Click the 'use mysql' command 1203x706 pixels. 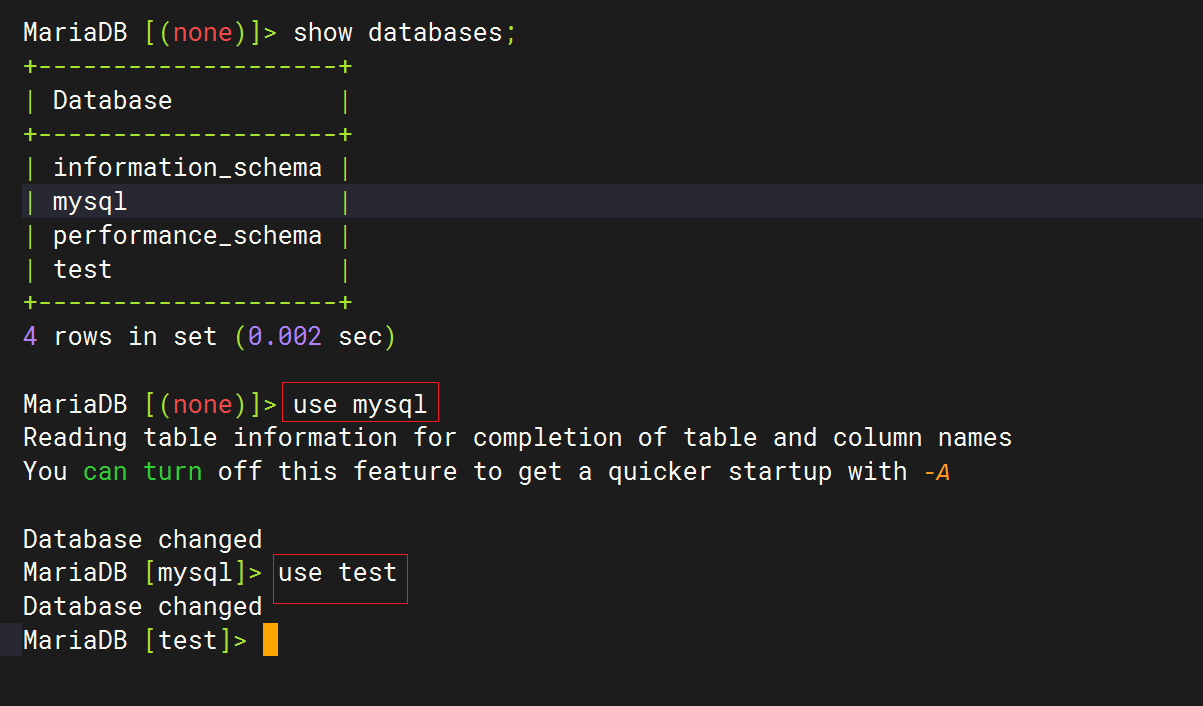click(x=360, y=404)
